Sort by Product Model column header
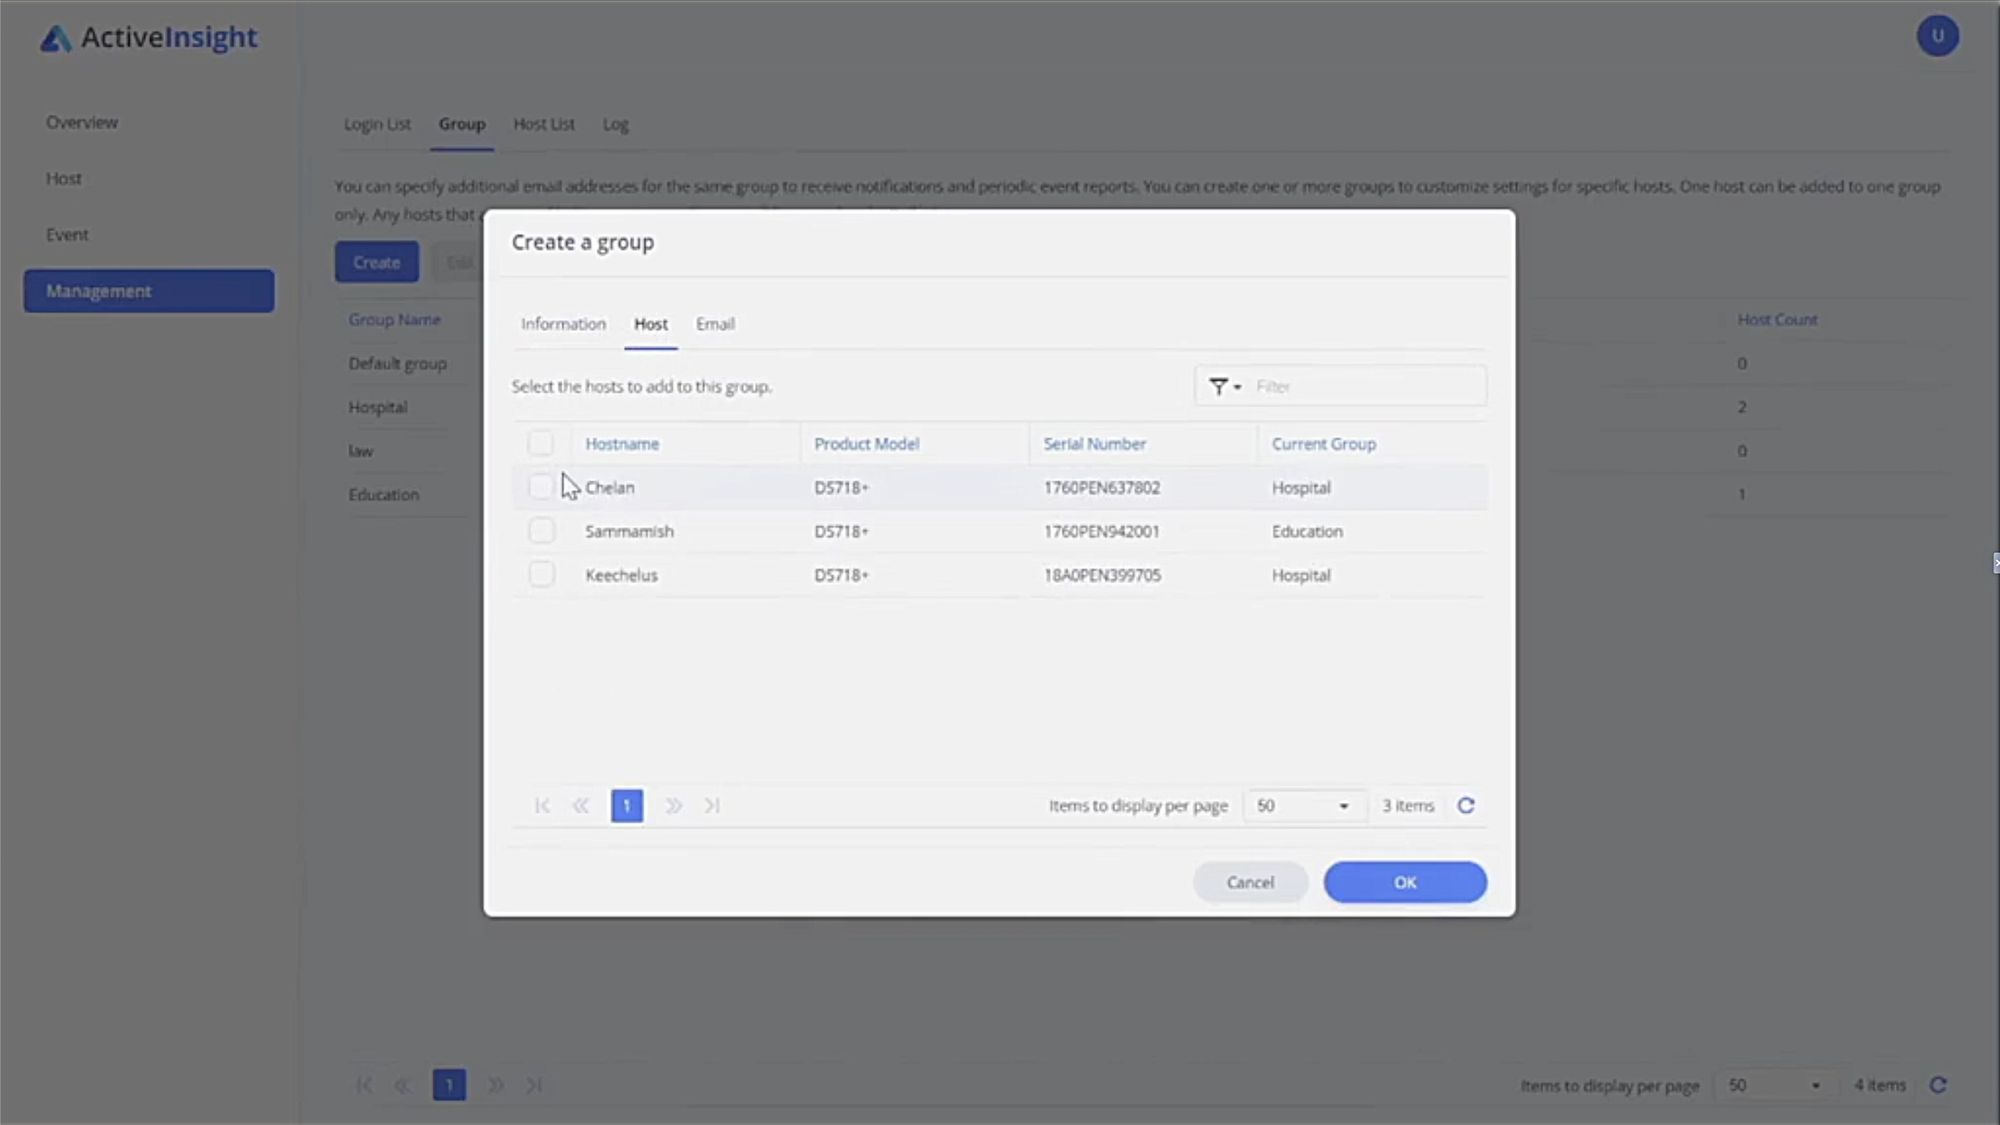 (x=866, y=443)
